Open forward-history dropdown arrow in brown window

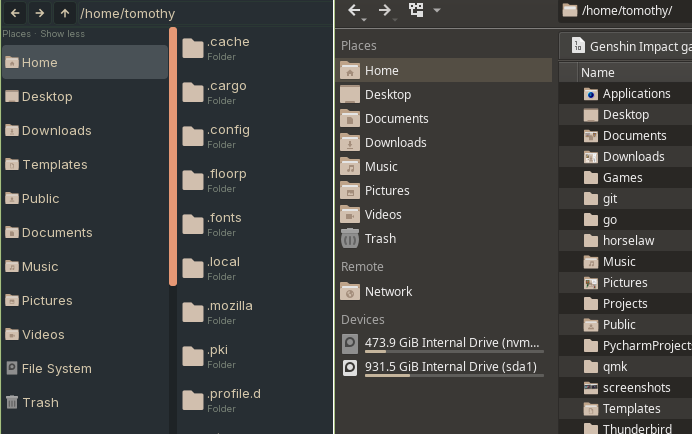point(395,20)
